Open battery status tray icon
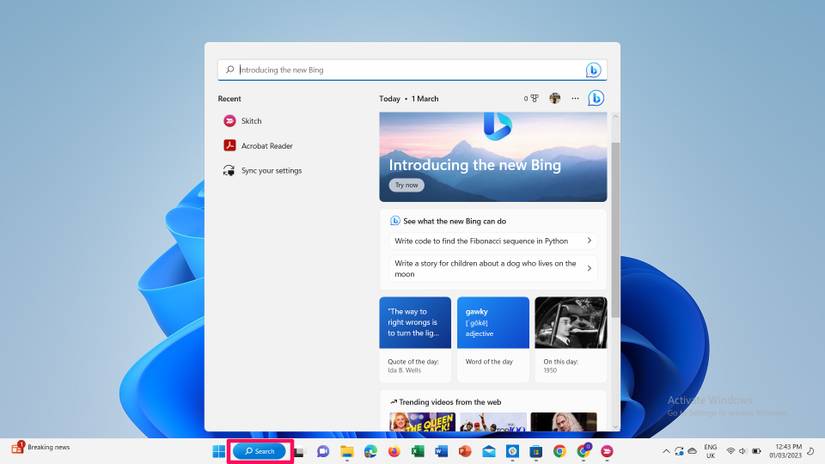 point(757,451)
